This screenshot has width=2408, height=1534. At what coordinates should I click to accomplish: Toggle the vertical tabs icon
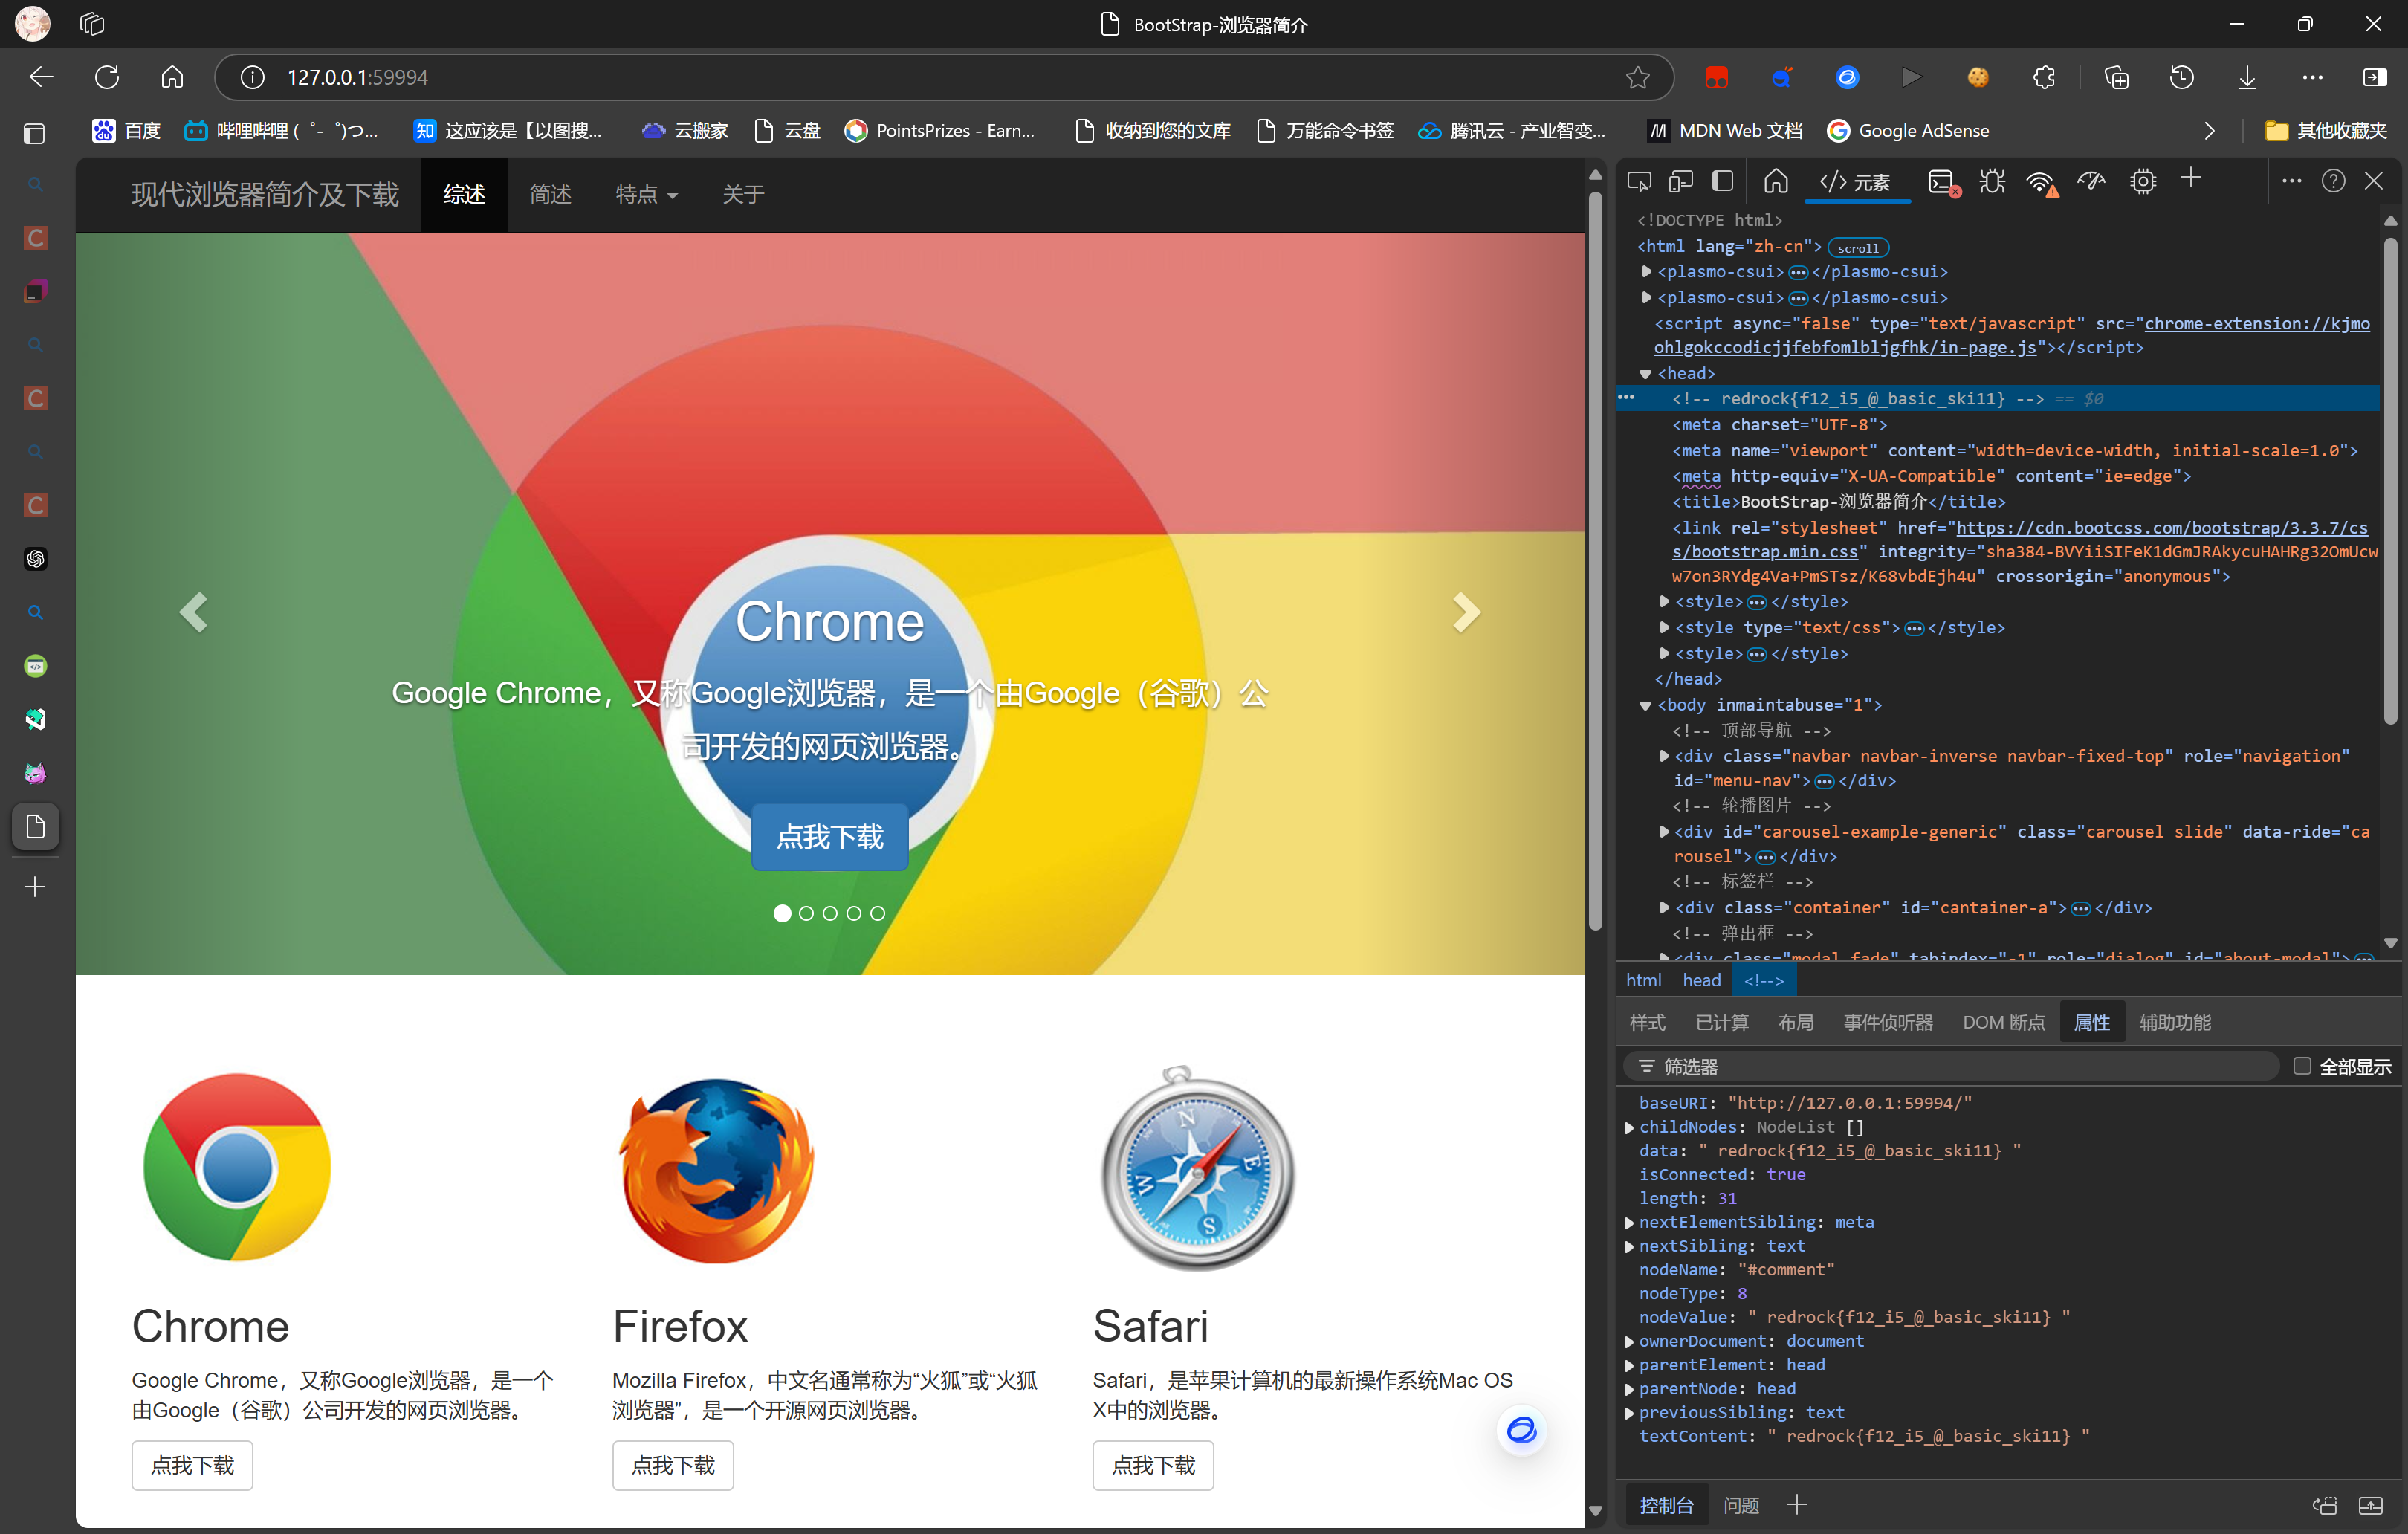[x=34, y=132]
